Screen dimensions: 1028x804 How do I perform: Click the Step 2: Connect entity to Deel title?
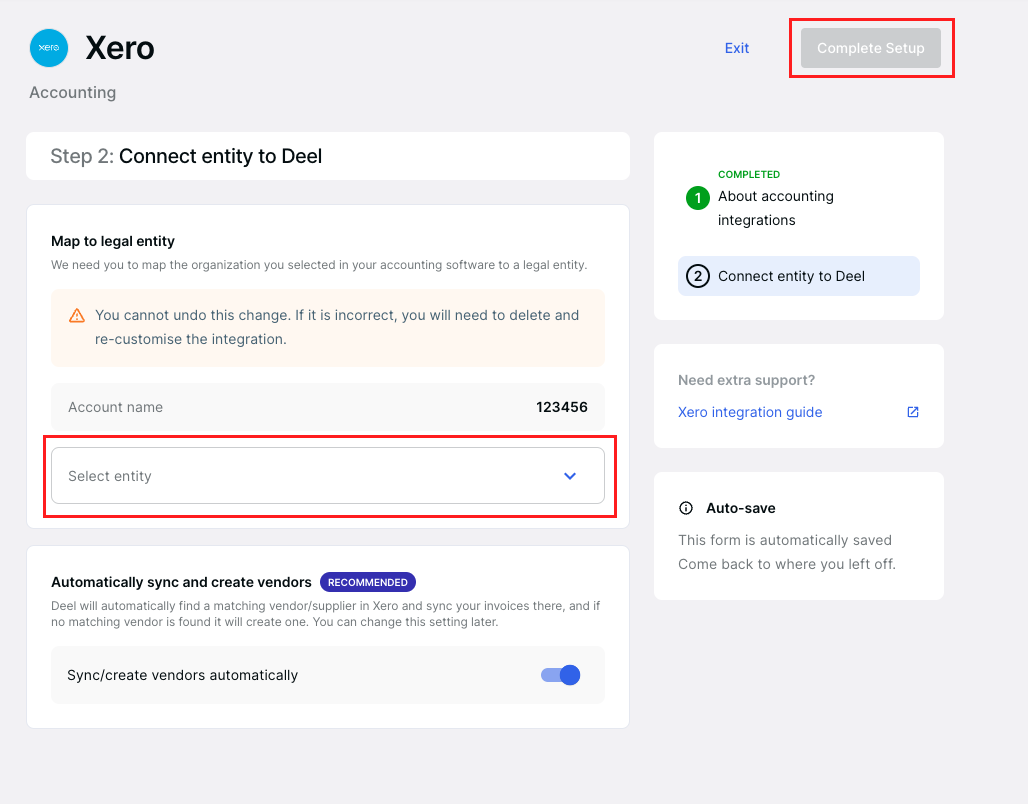tap(186, 156)
